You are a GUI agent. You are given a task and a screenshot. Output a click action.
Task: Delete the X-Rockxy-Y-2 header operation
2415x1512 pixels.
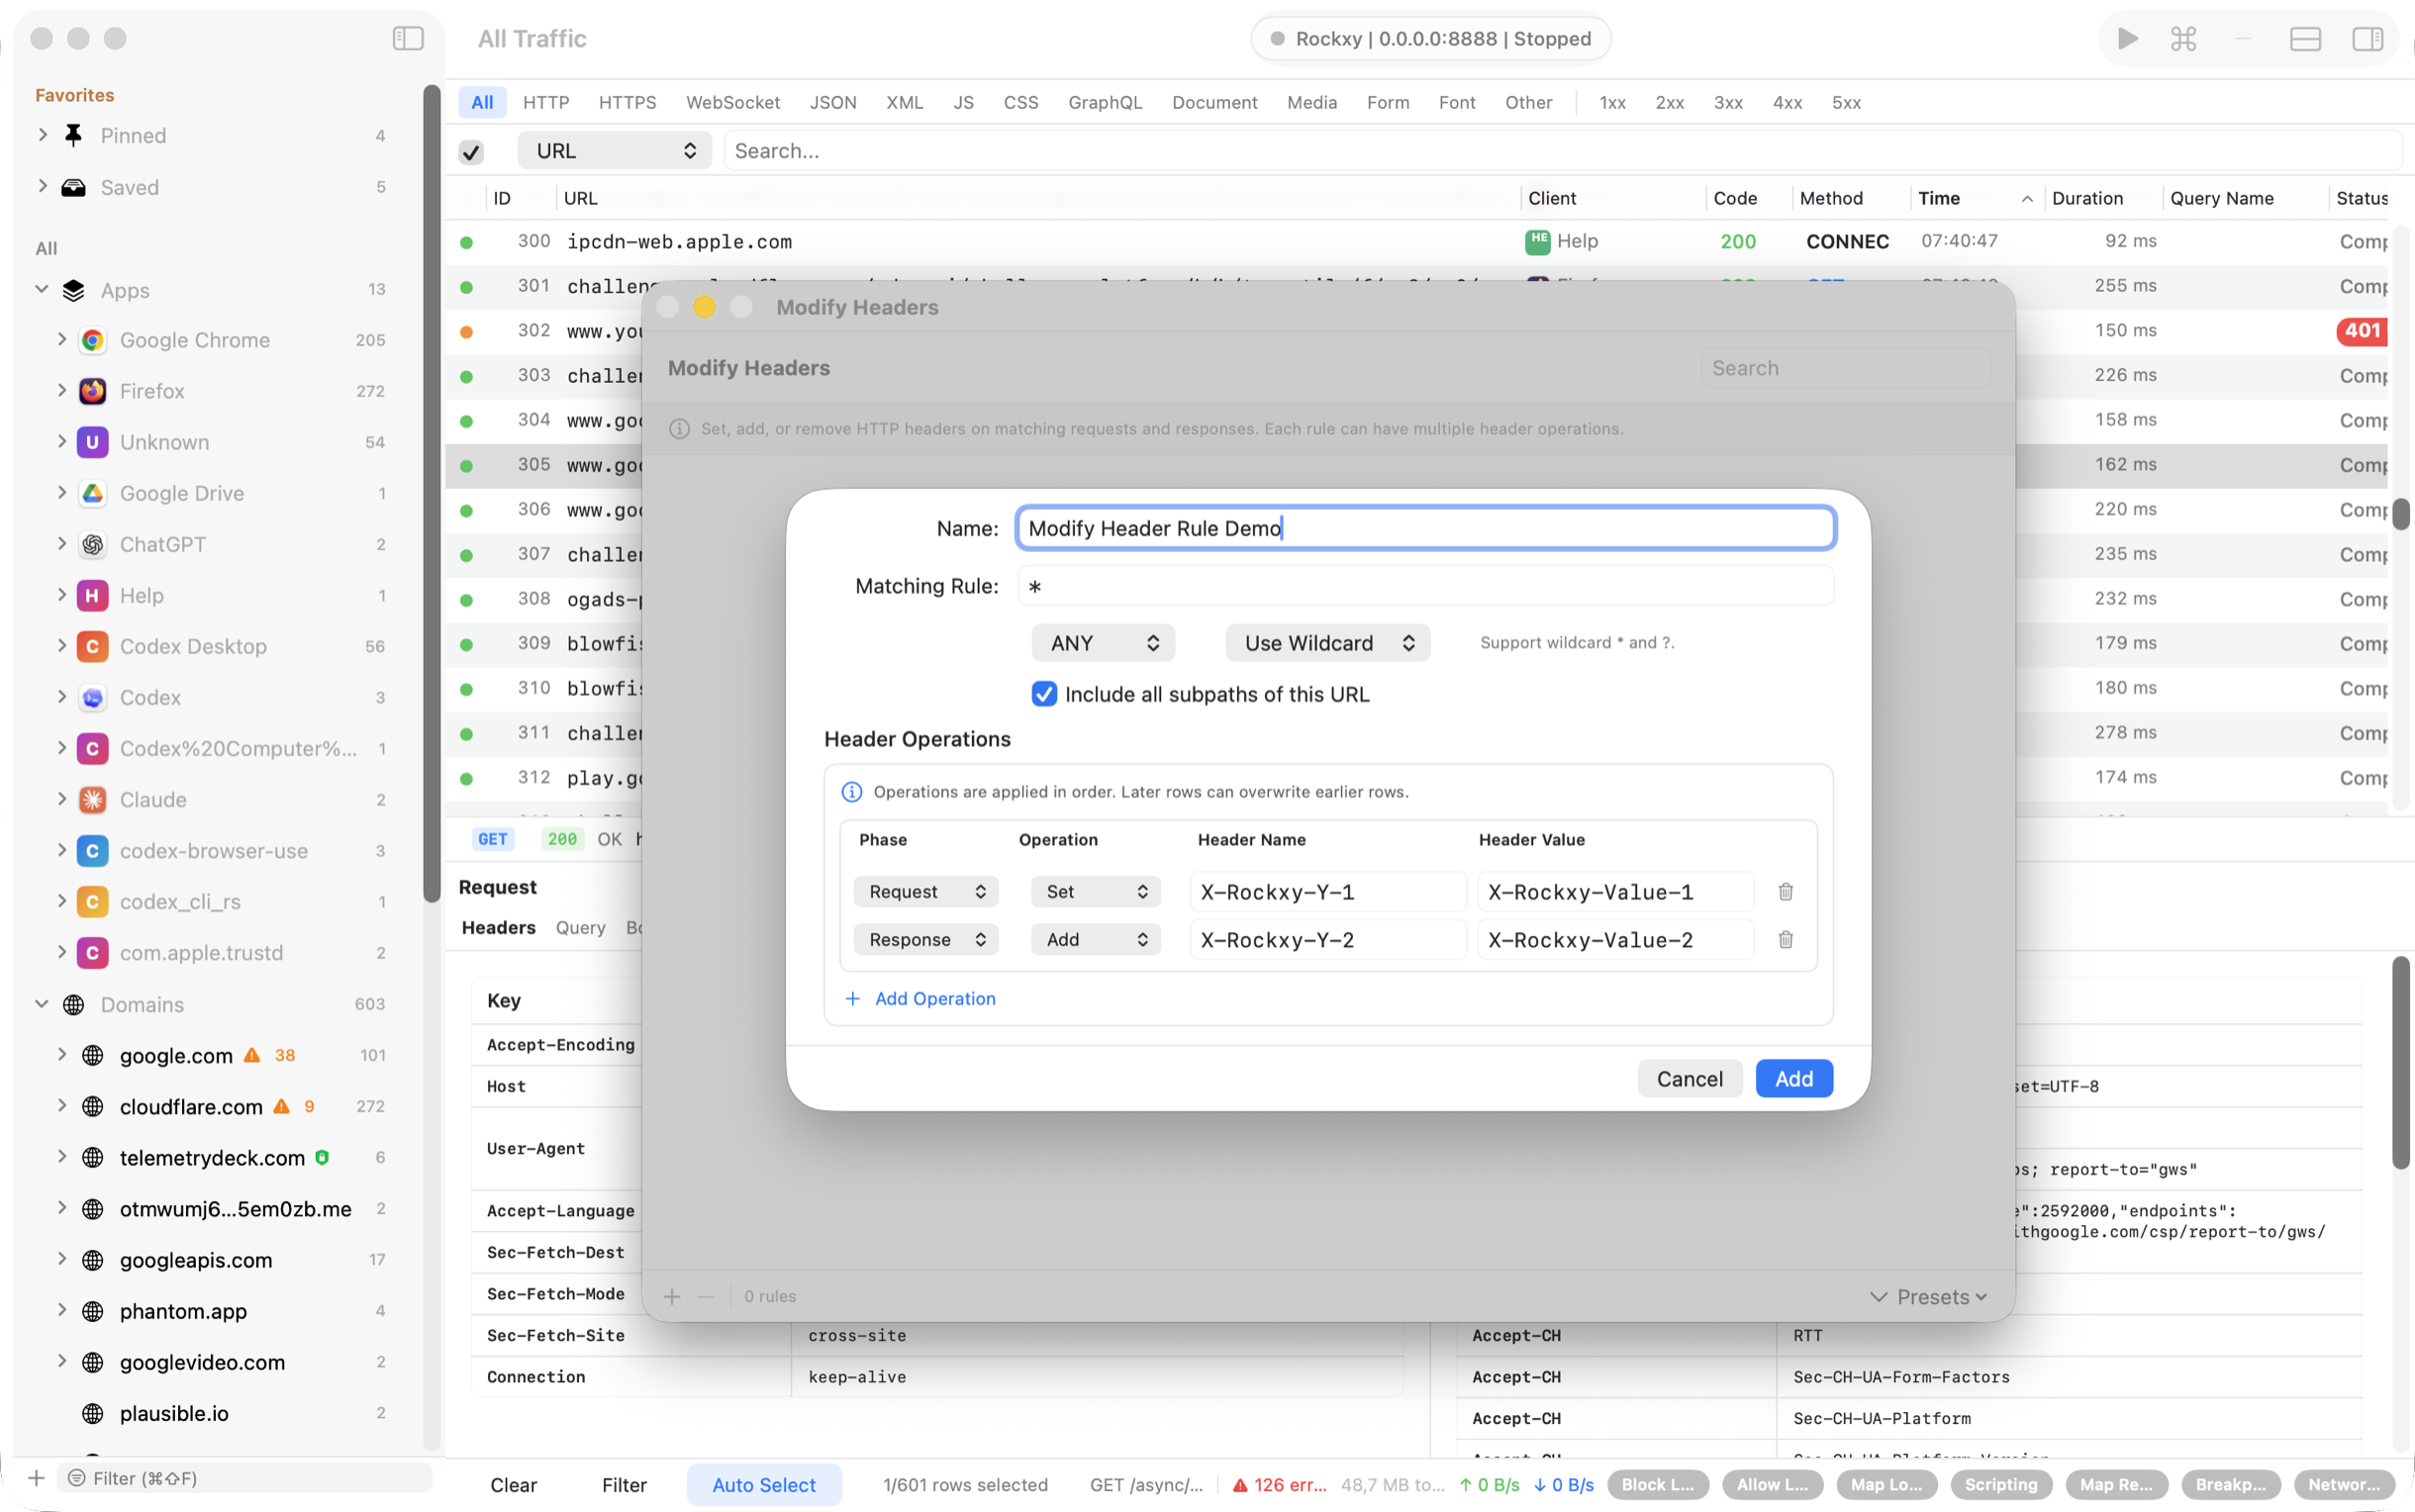pyautogui.click(x=1785, y=939)
